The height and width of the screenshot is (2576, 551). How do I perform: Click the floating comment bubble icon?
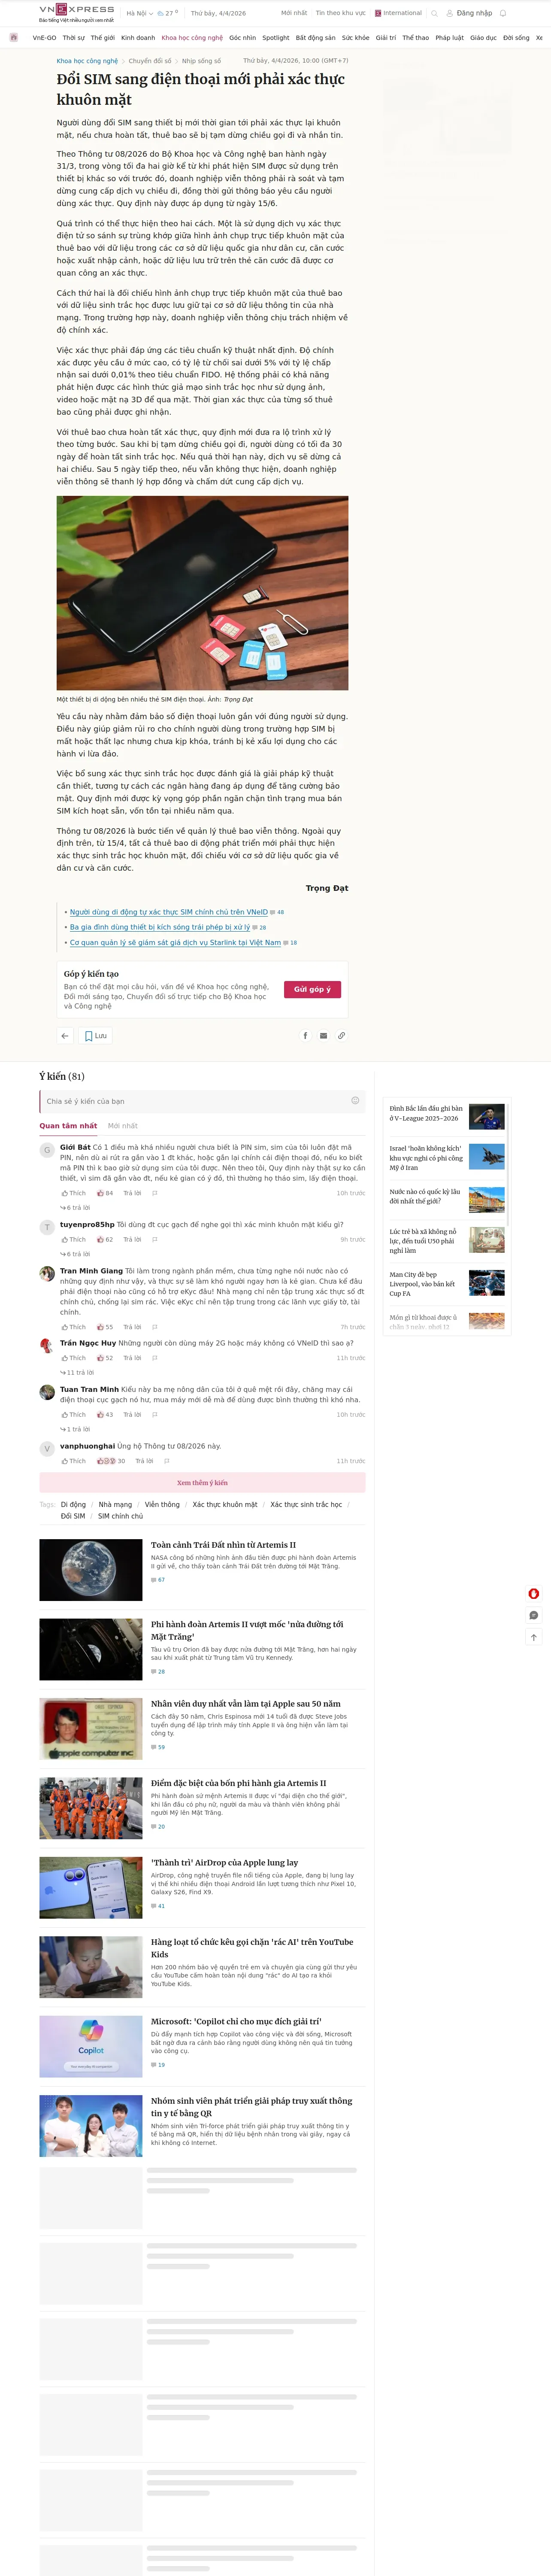pos(534,1615)
